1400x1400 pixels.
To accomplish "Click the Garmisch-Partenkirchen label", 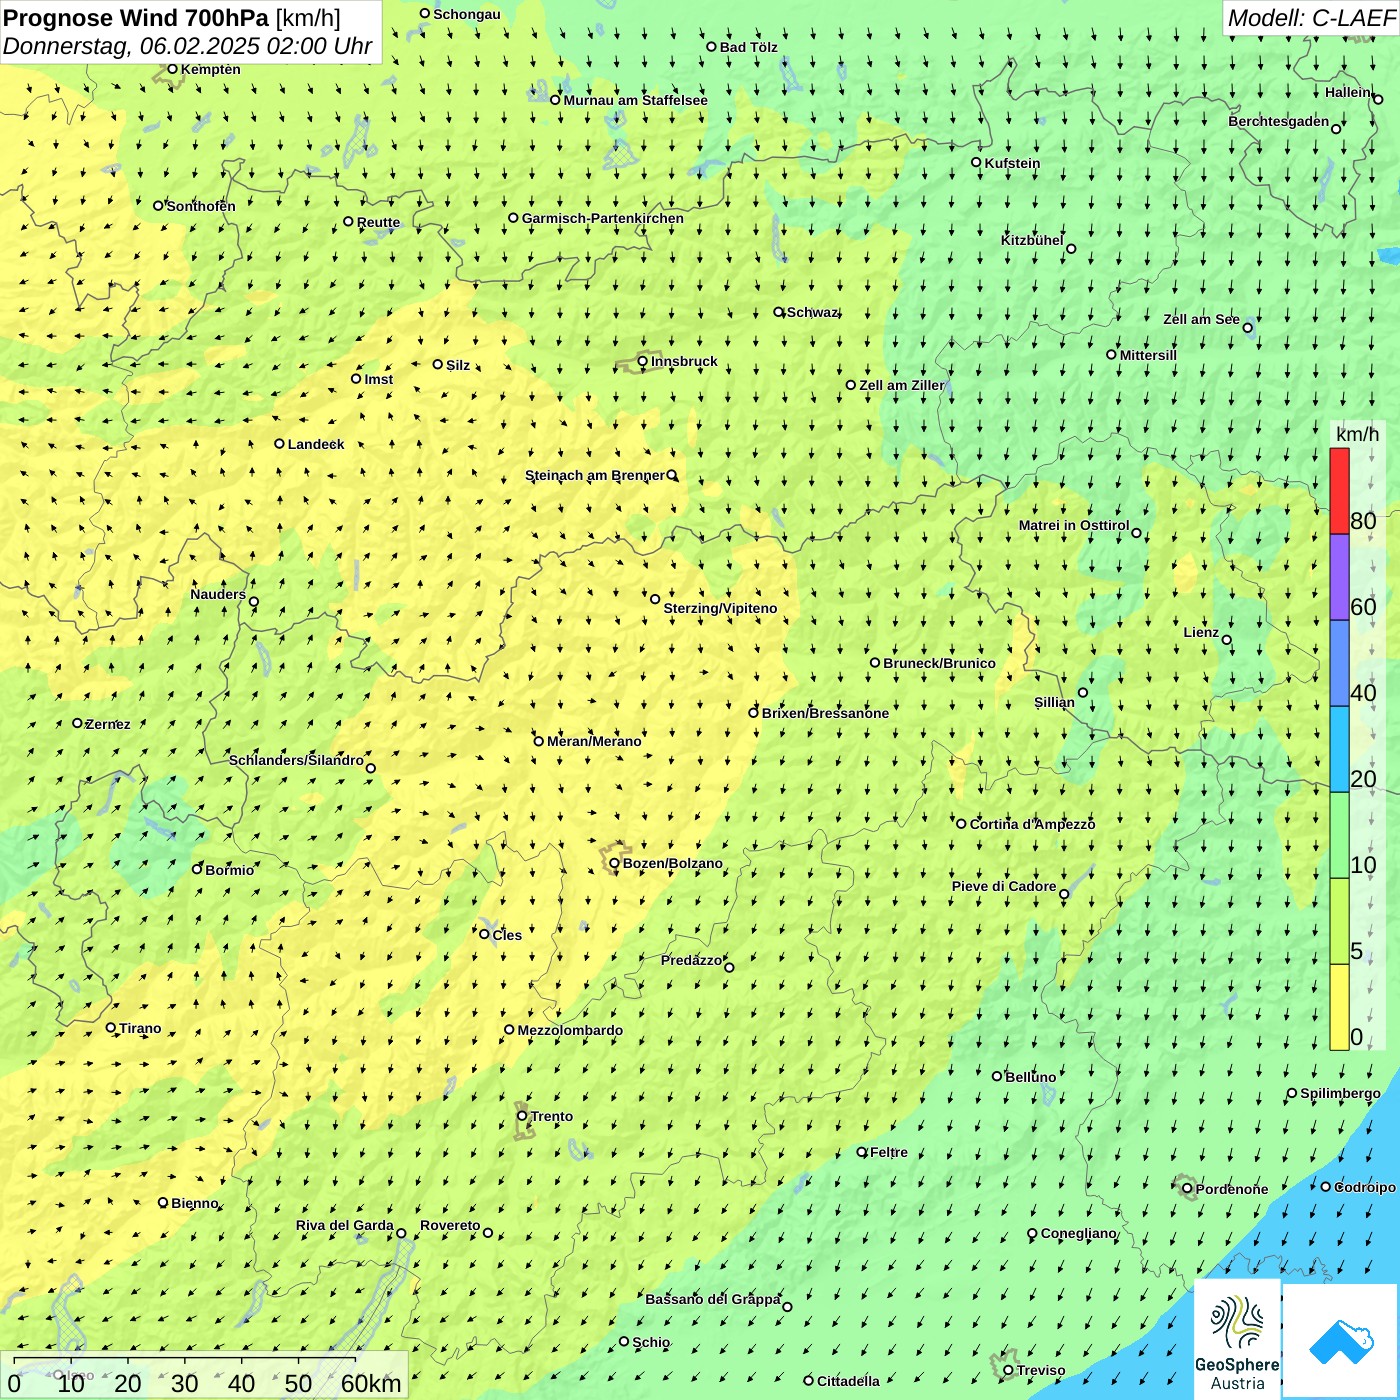I will click(x=603, y=218).
